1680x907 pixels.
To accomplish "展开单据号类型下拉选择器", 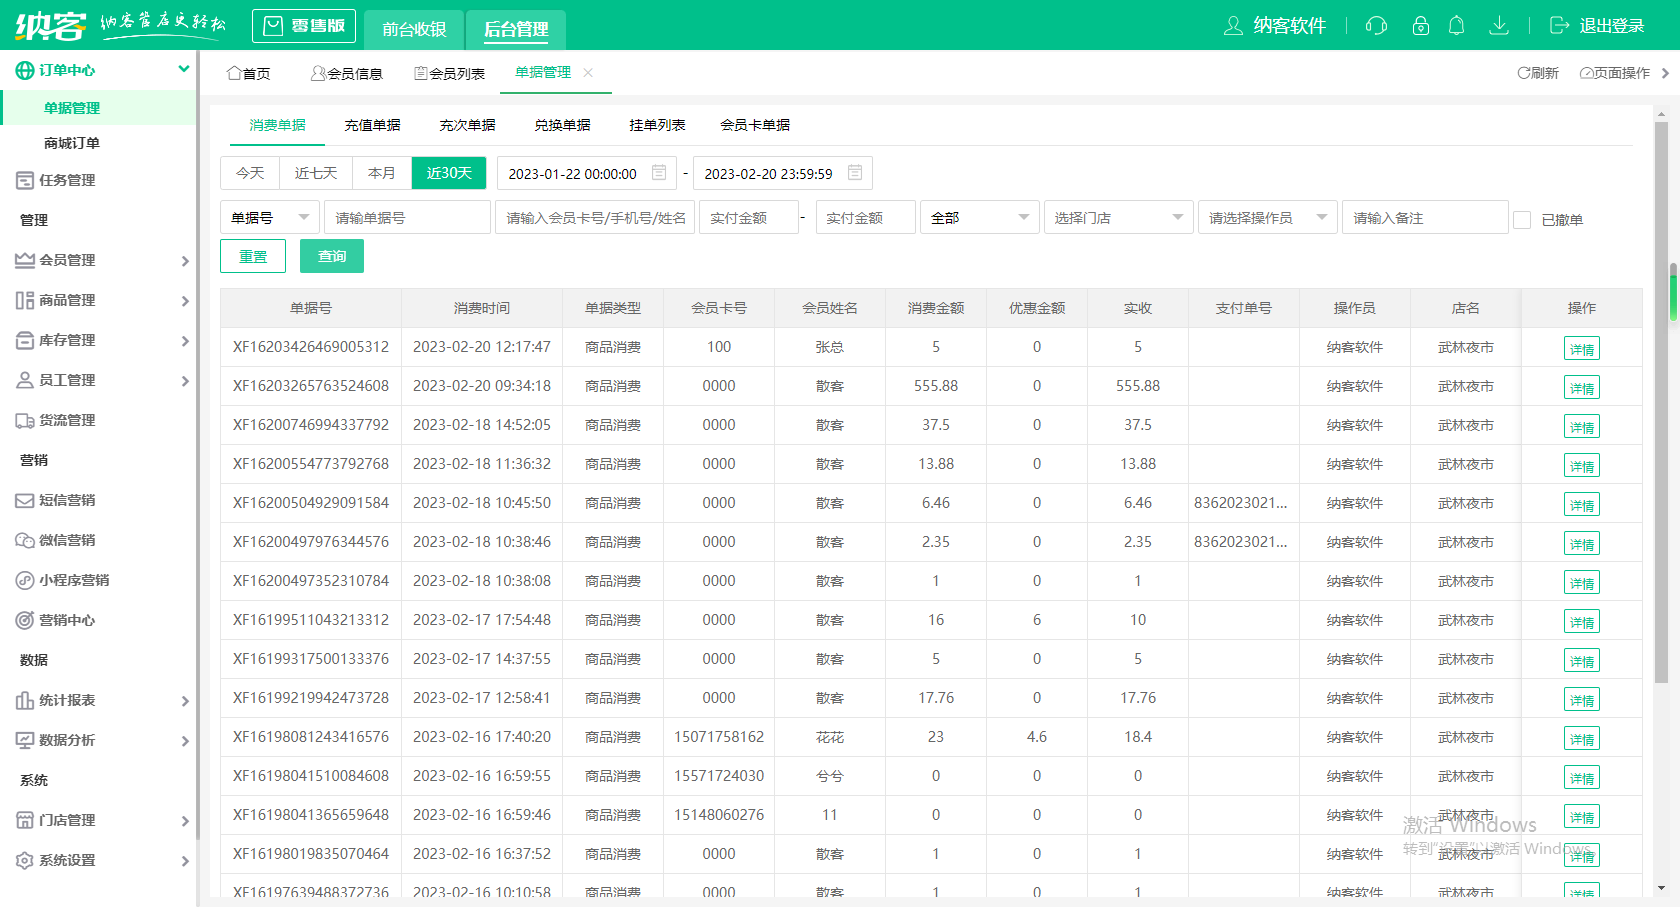I will click(269, 217).
